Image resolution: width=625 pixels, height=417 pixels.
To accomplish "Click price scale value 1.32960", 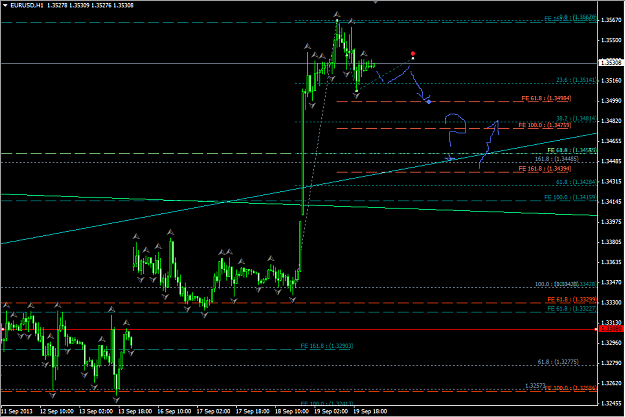I will (611, 343).
